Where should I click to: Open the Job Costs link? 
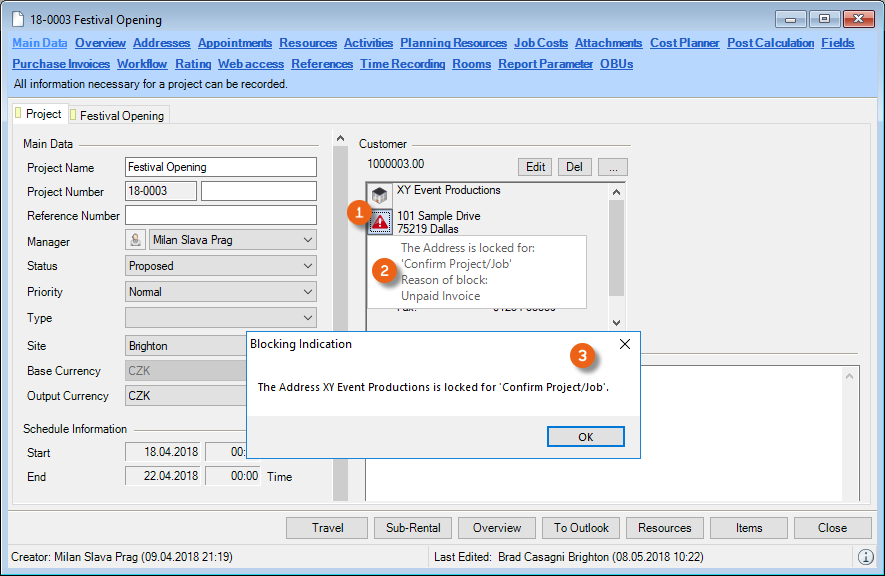pyautogui.click(x=541, y=43)
